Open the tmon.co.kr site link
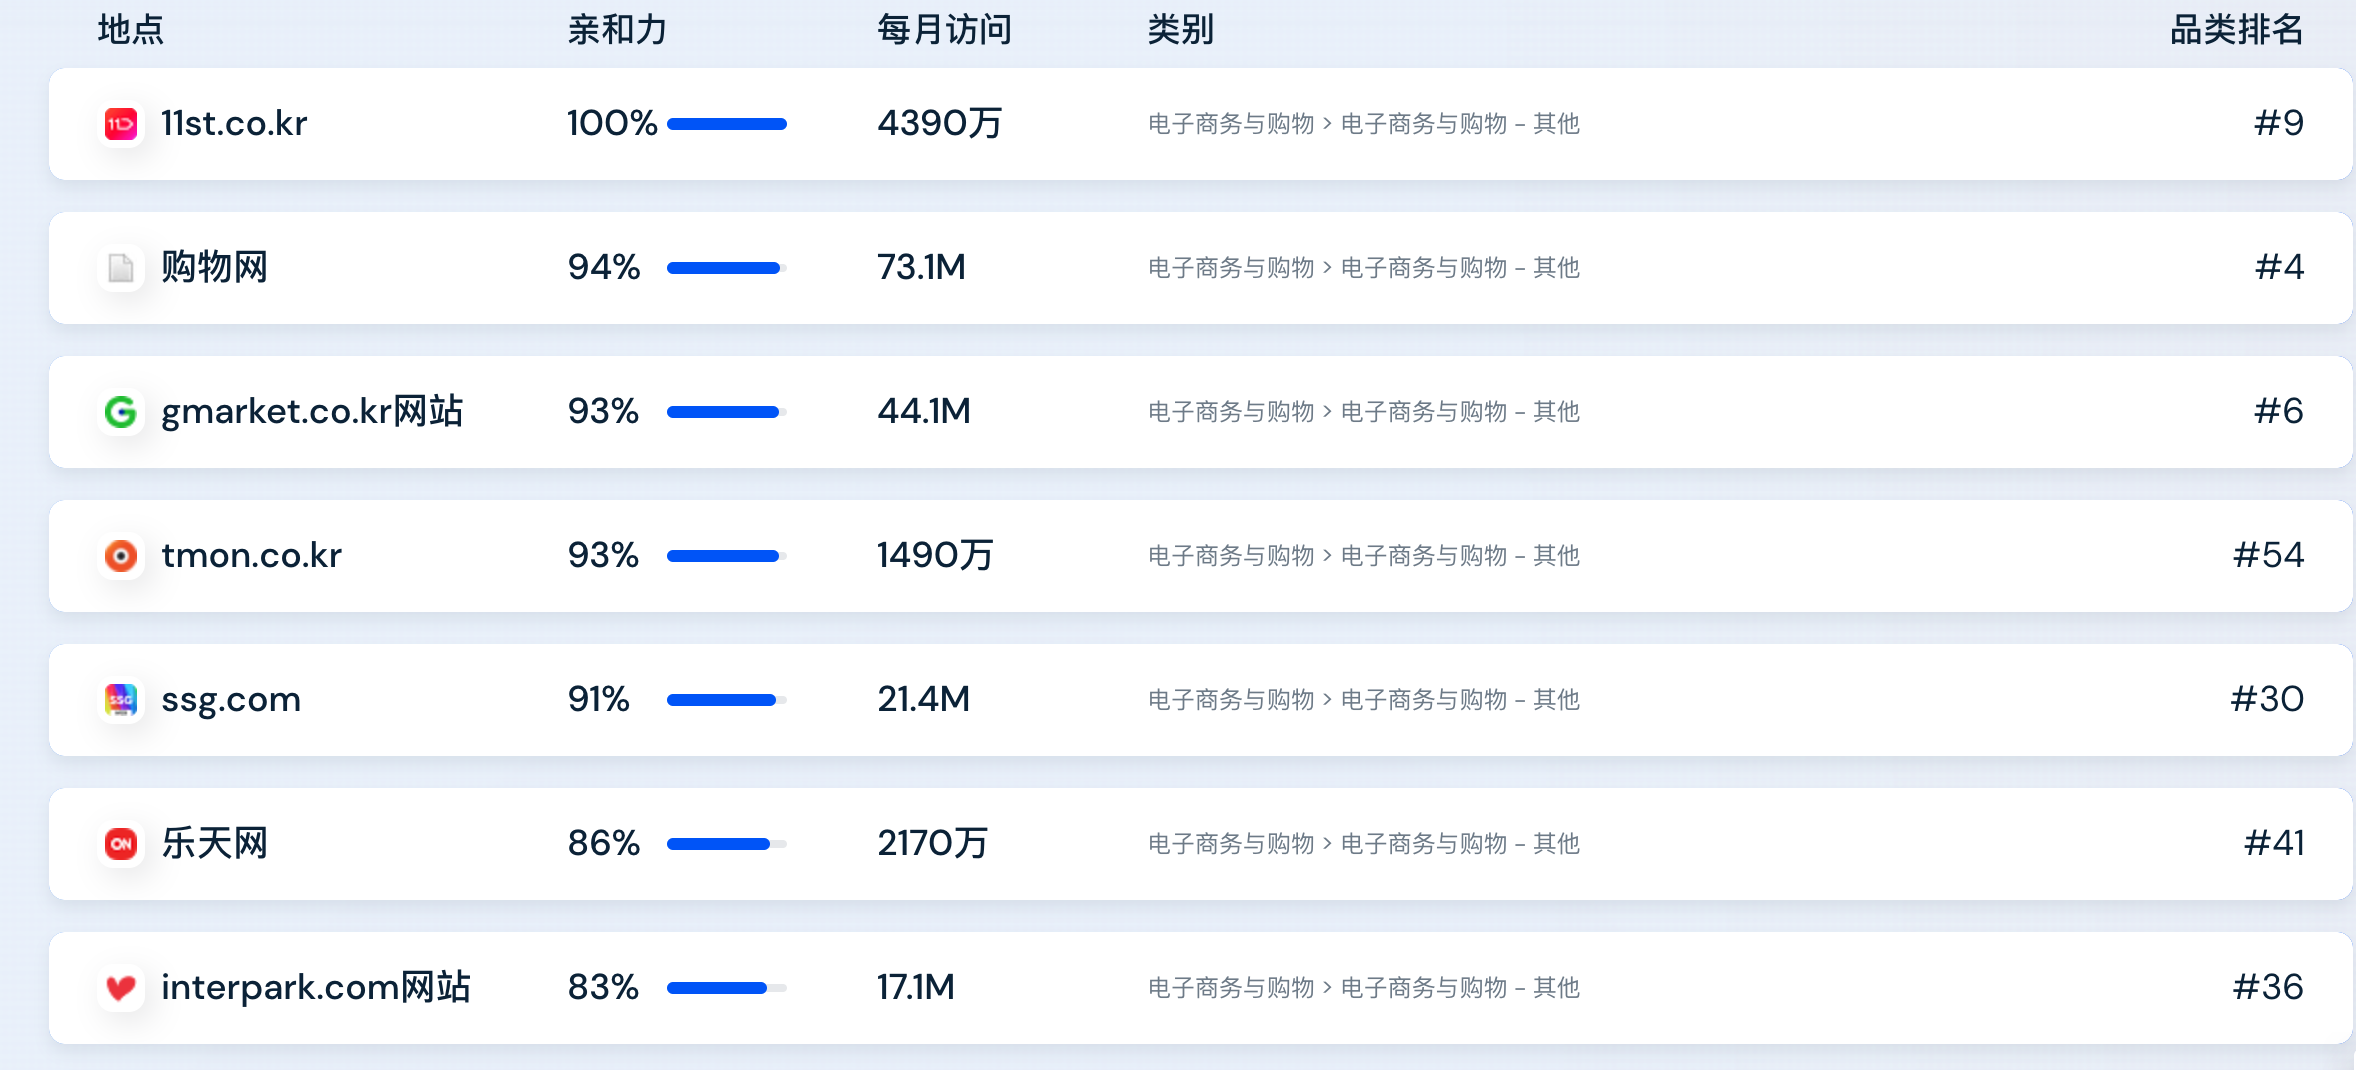2356x1070 pixels. tap(252, 555)
